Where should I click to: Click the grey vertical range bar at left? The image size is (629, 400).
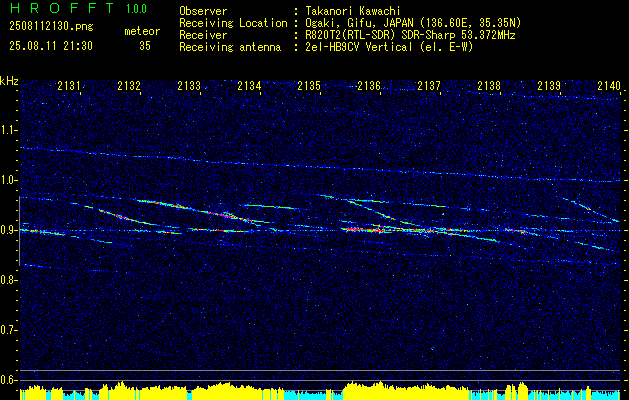(x=19, y=231)
